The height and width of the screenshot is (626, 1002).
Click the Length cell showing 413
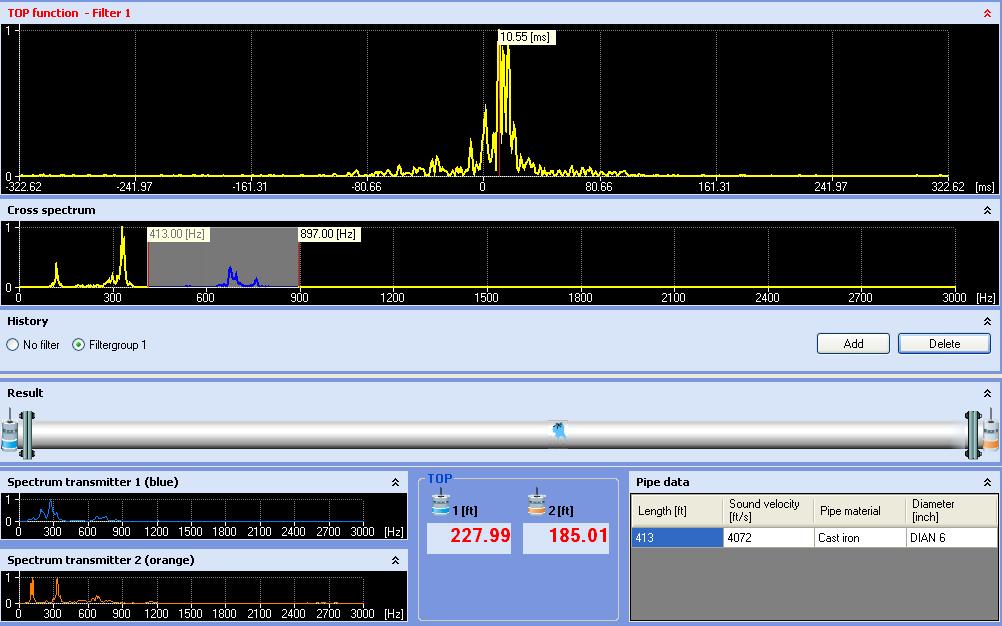pyautogui.click(x=676, y=538)
